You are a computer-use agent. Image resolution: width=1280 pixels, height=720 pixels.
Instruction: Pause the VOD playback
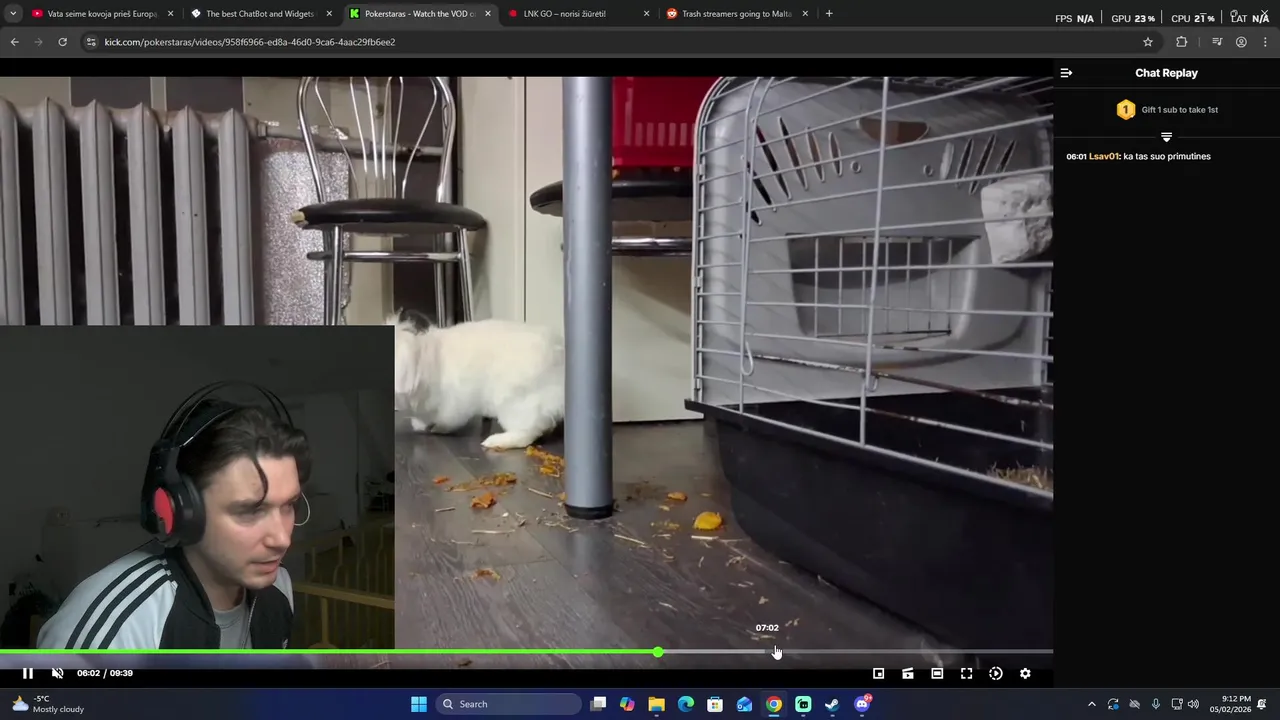click(28, 673)
